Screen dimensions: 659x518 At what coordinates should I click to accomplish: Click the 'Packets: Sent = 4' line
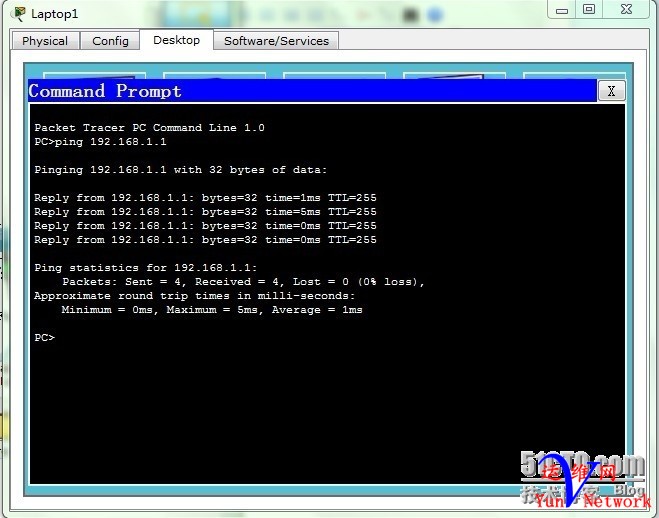click(243, 282)
